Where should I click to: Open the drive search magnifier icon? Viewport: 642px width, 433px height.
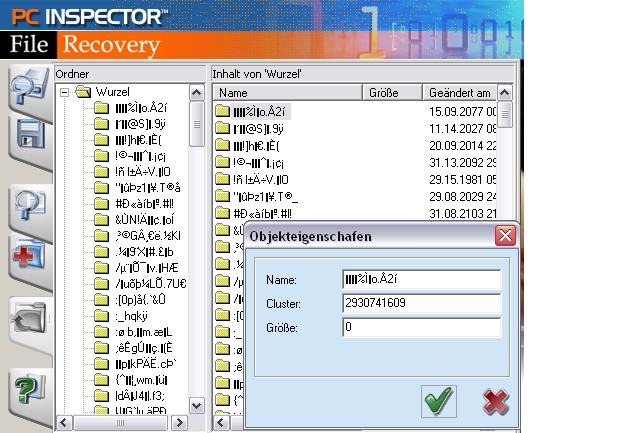click(29, 86)
